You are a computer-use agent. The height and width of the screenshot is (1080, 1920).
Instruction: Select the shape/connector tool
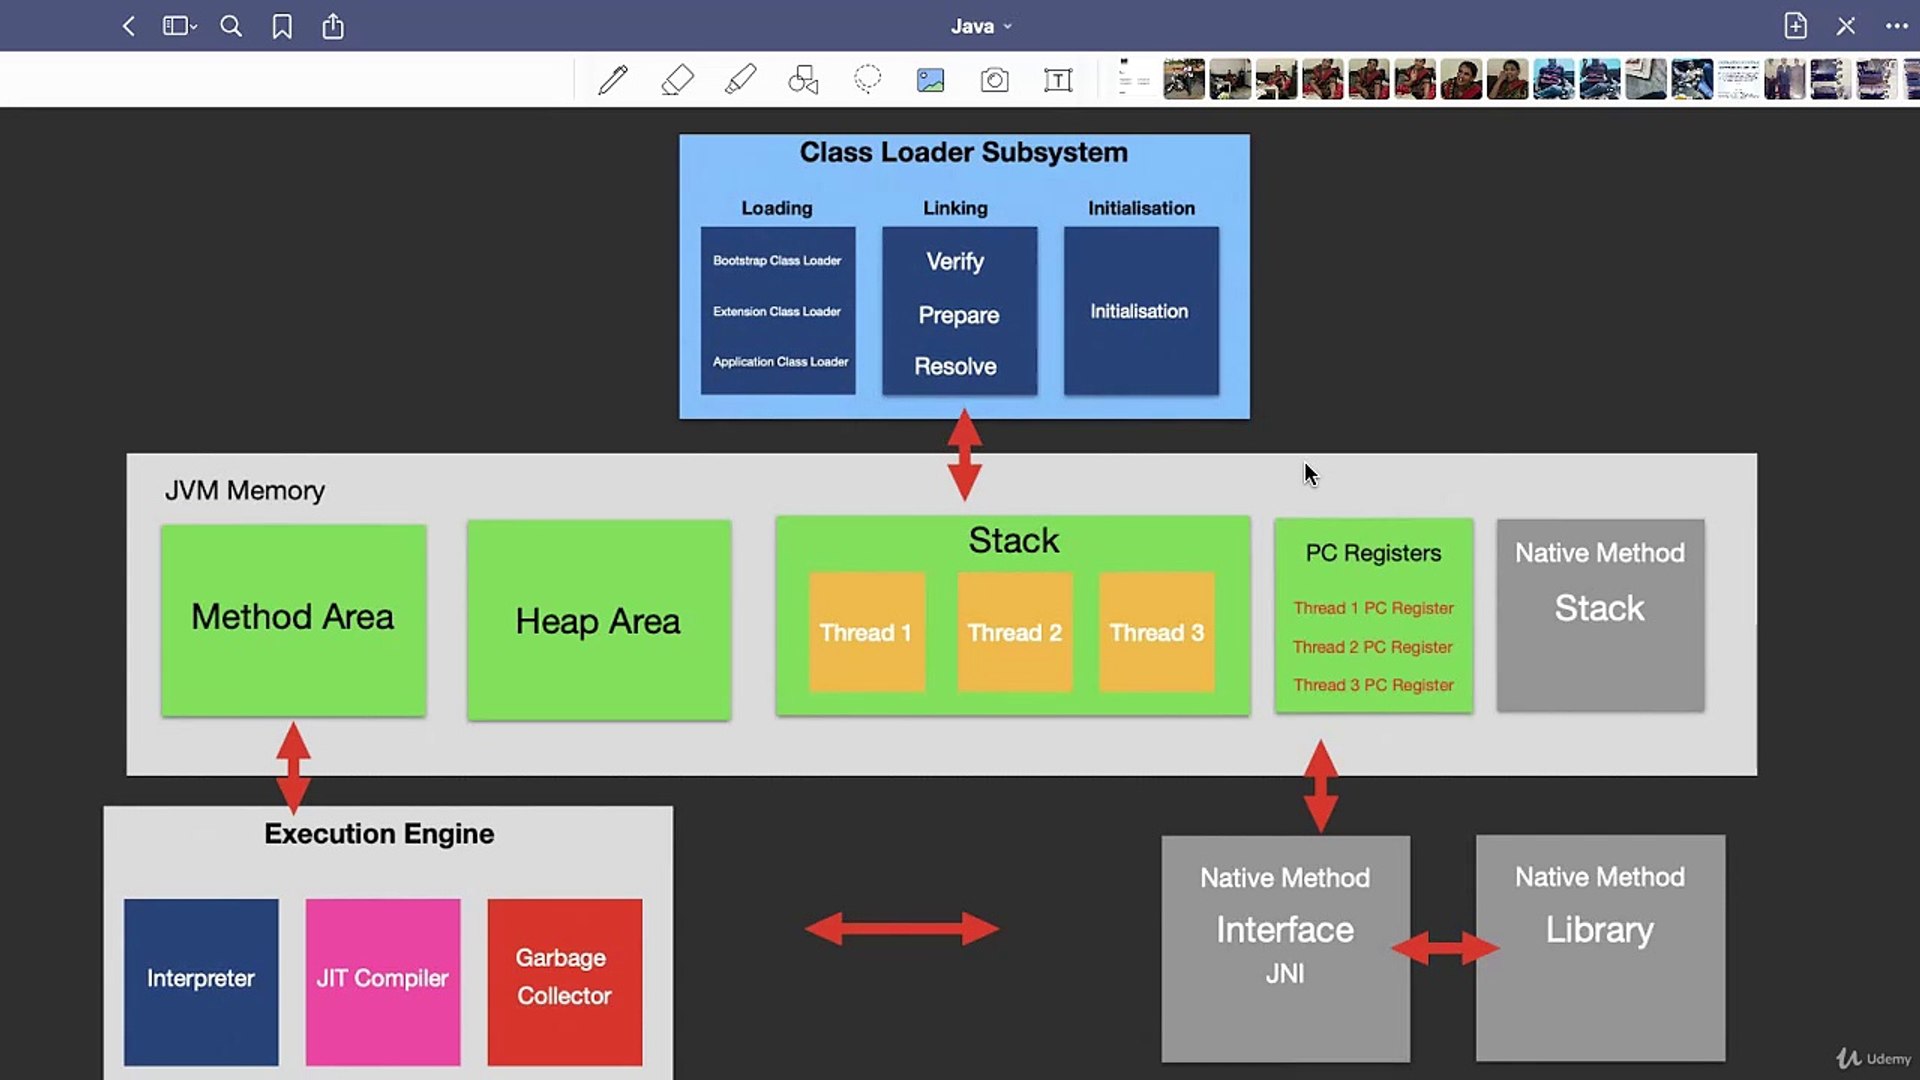pos(803,80)
